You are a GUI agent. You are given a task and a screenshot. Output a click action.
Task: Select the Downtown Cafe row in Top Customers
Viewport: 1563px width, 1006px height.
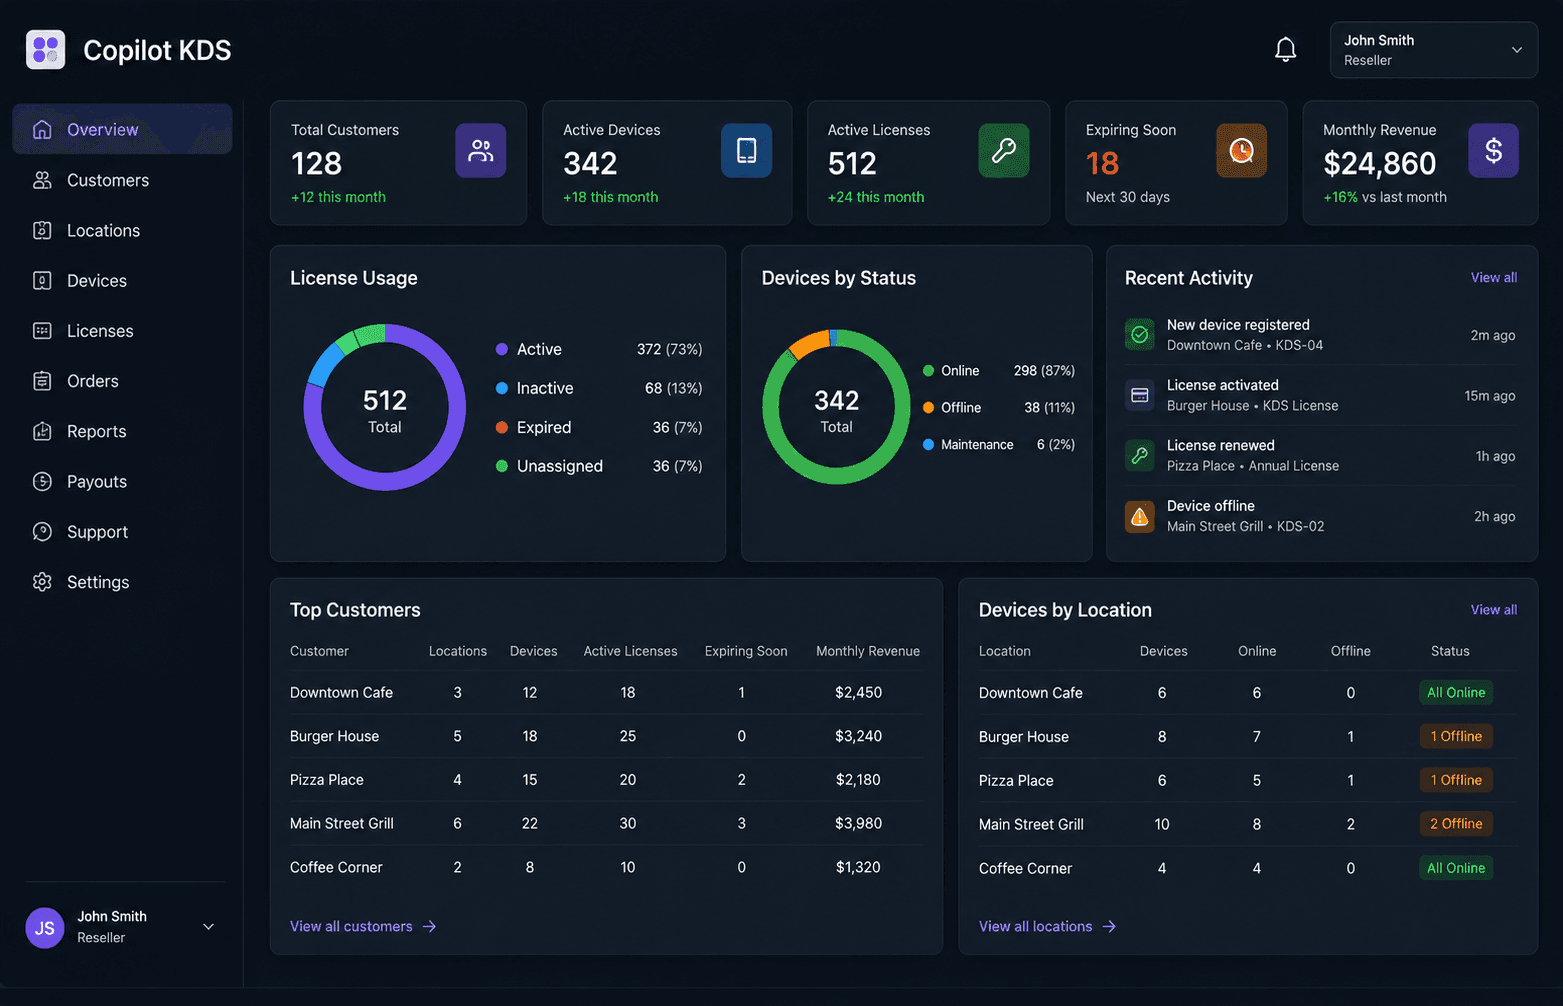click(x=606, y=692)
